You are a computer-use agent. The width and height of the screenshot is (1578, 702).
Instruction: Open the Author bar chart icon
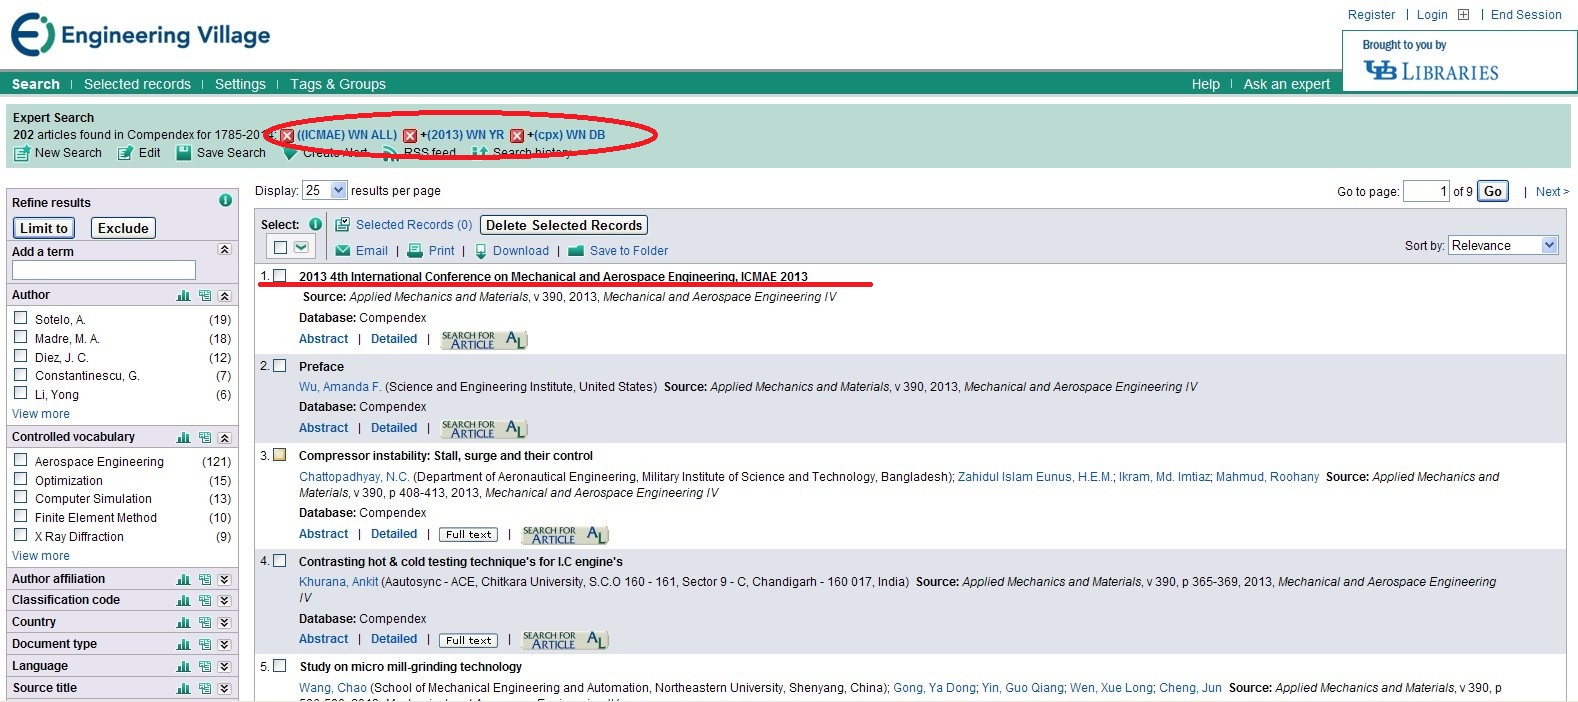183,296
